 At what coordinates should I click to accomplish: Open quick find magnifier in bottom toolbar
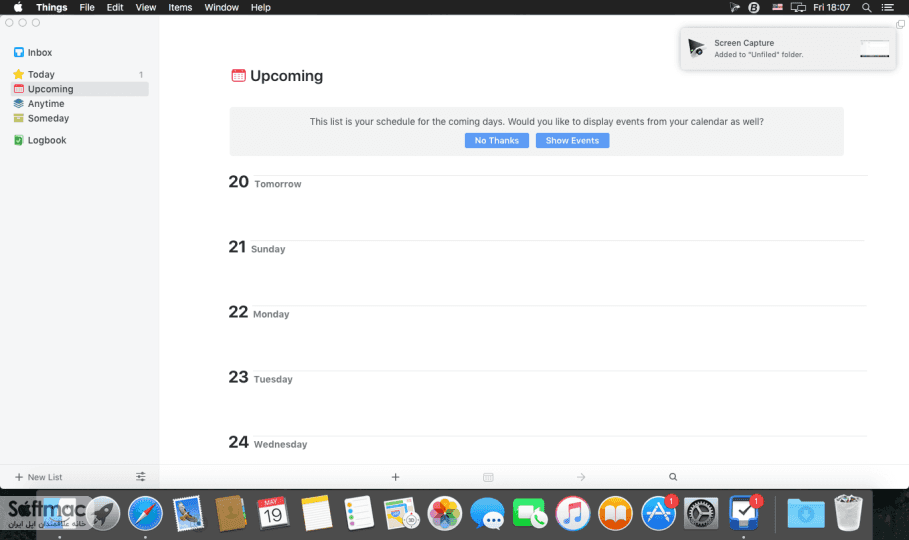click(x=673, y=477)
